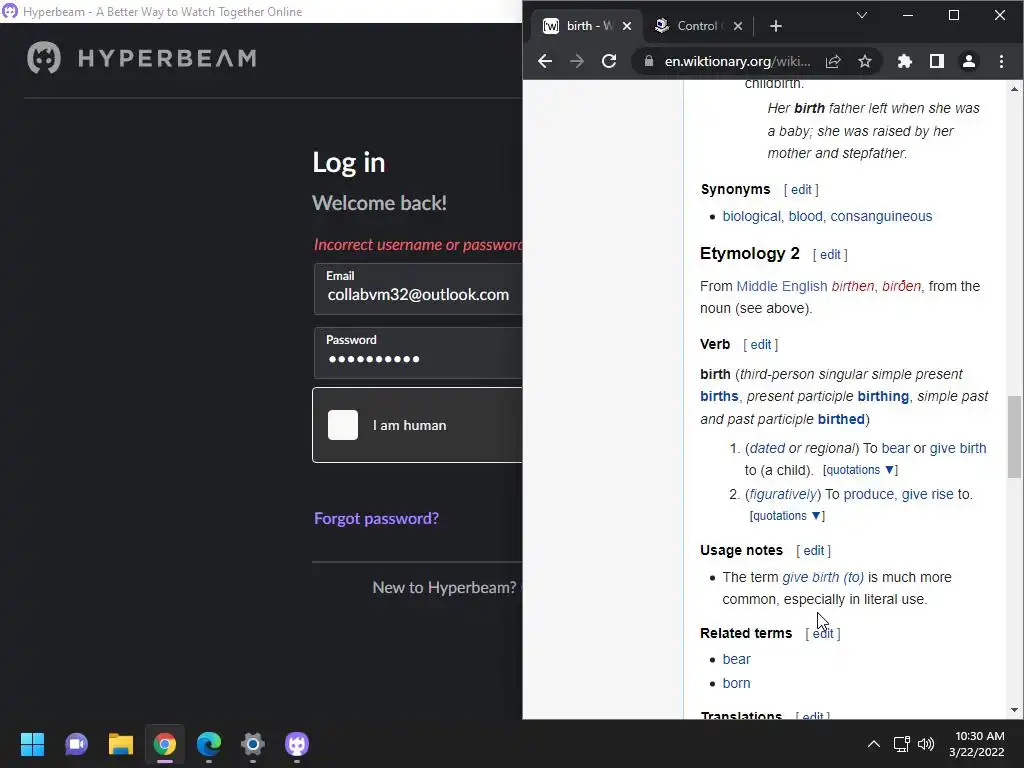This screenshot has height=768, width=1024.
Task: Open File Explorer from the taskbar
Action: (x=121, y=744)
